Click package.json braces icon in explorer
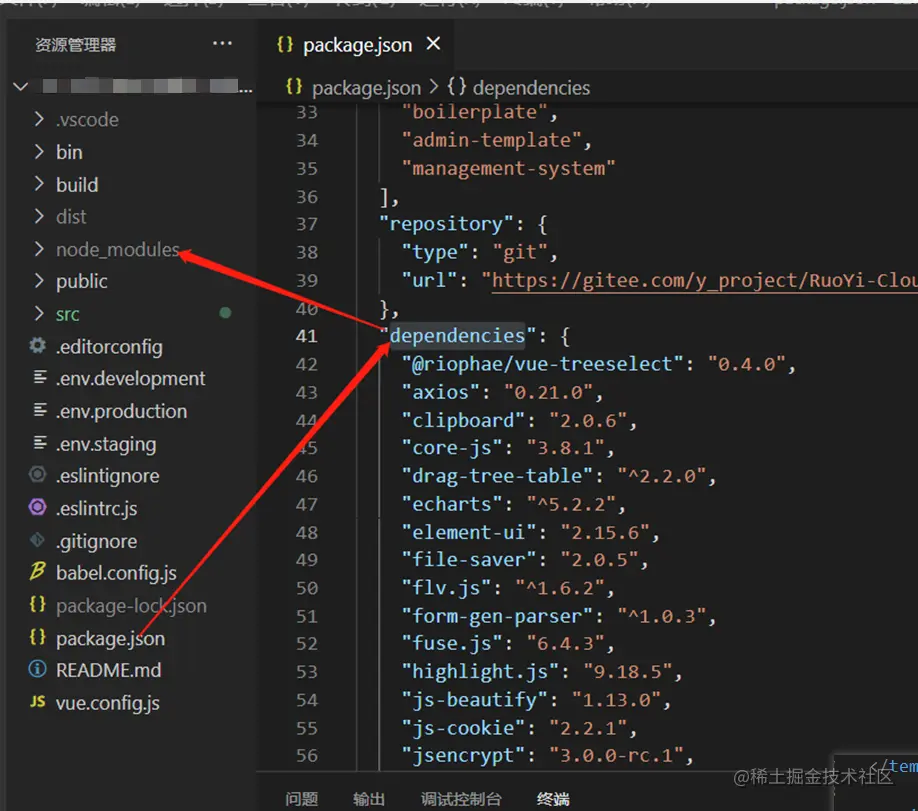The height and width of the screenshot is (811, 918). point(37,637)
